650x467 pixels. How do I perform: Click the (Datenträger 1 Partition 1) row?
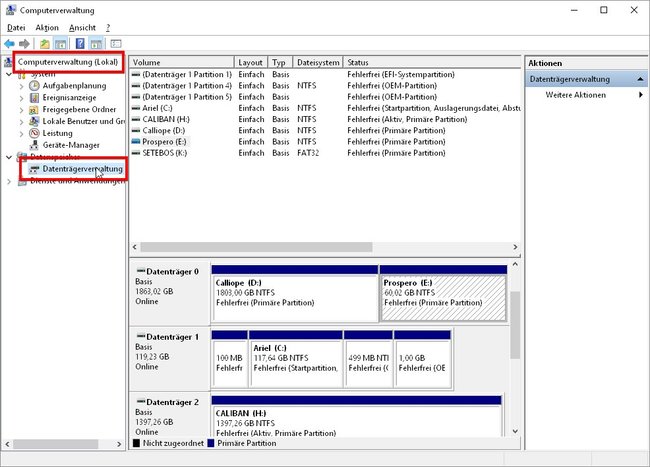[x=325, y=75]
